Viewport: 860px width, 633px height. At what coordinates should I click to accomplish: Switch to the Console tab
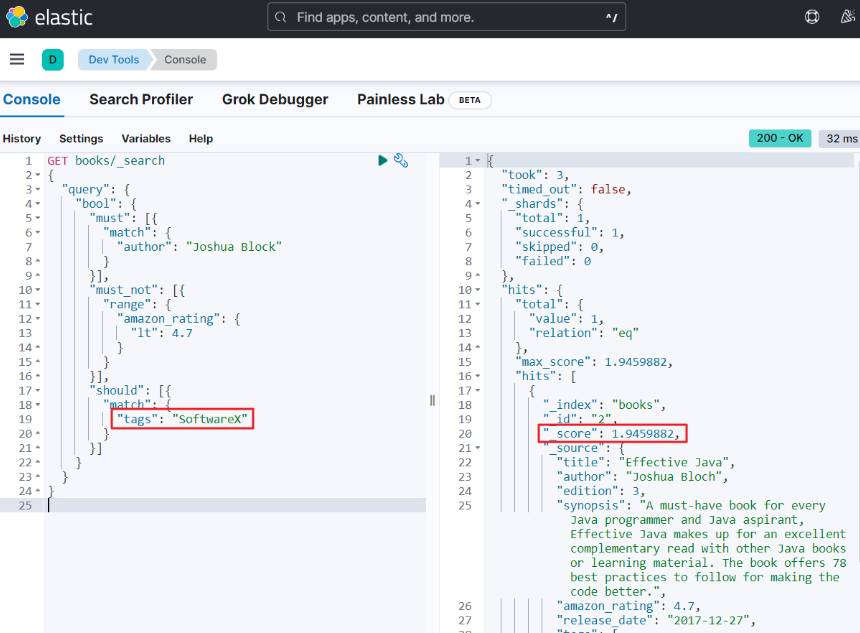[32, 99]
